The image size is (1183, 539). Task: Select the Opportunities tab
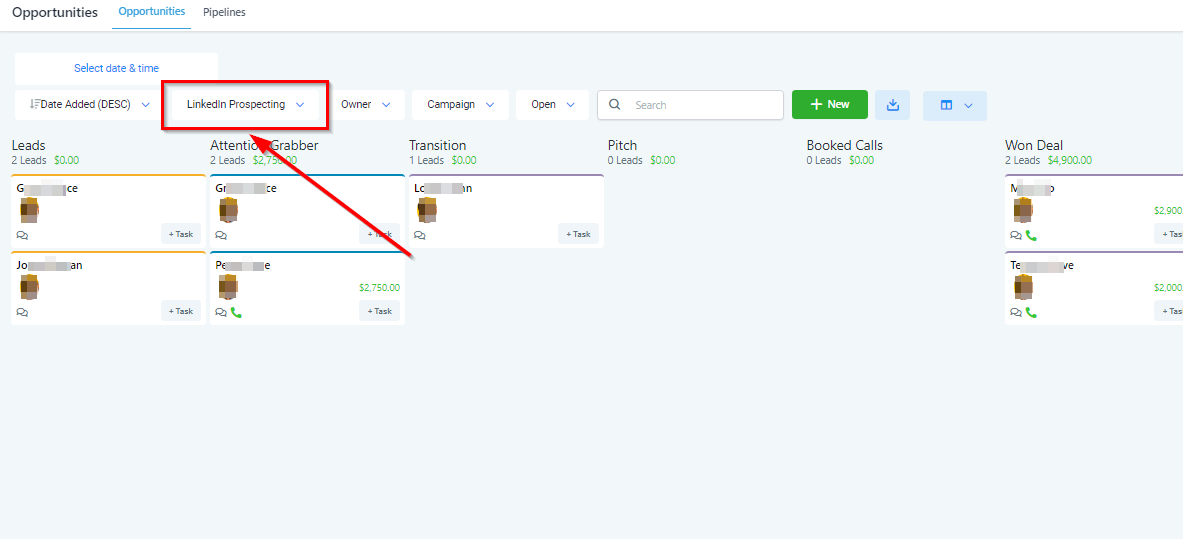[x=151, y=12]
